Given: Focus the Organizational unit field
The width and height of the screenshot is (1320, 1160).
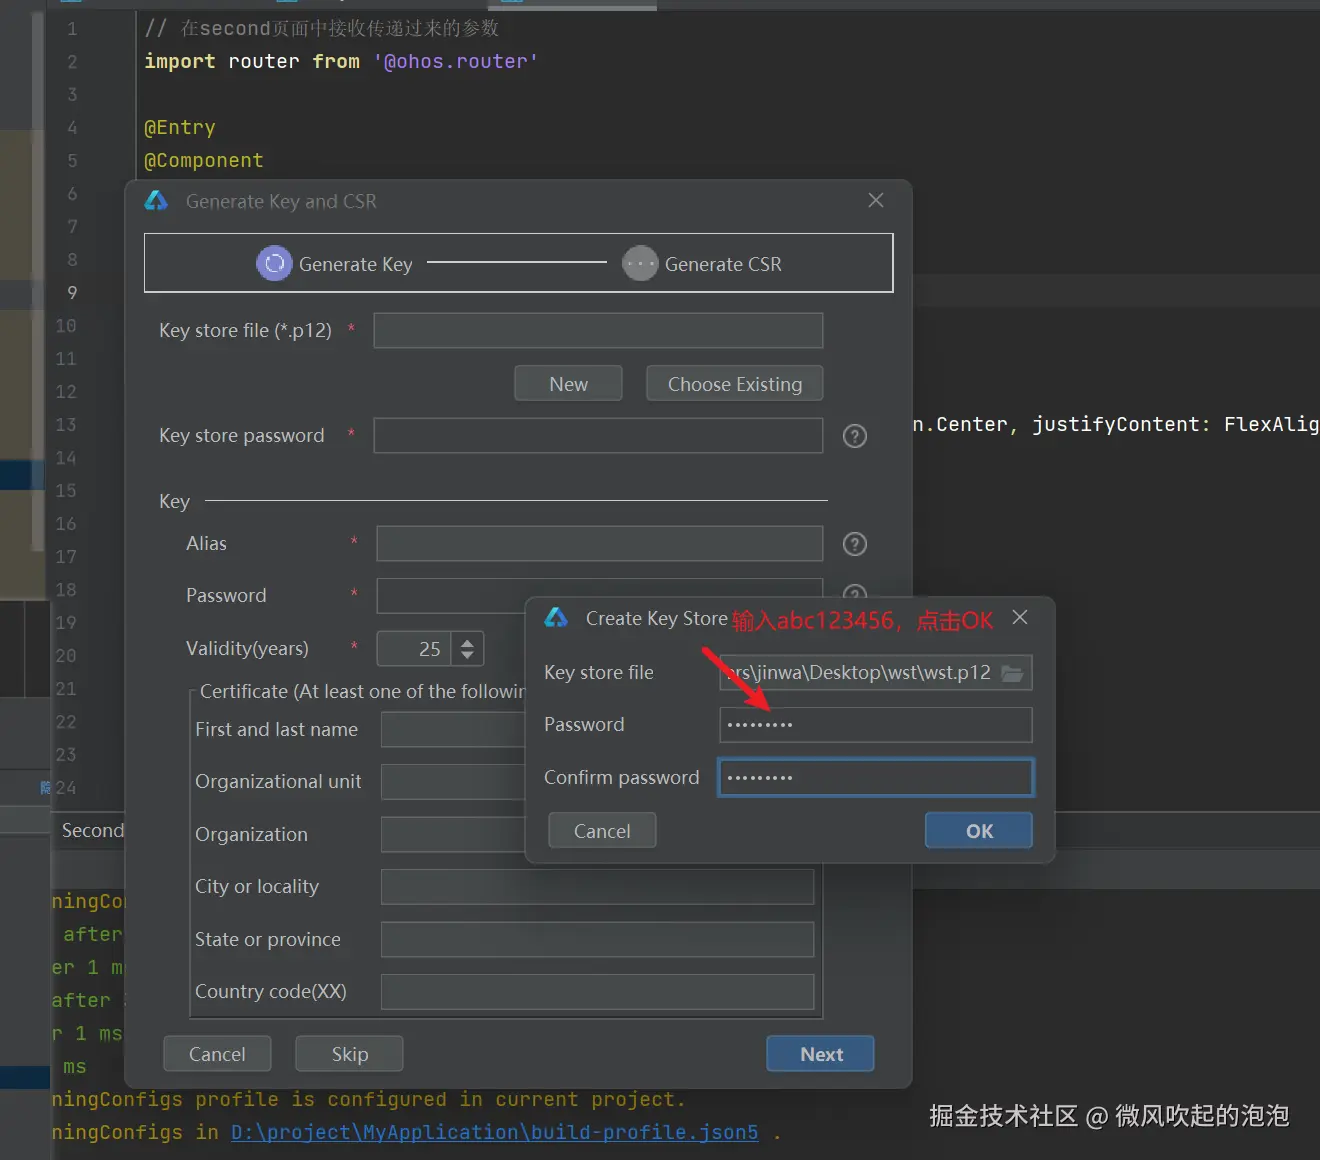Looking at the screenshot, I should tap(453, 782).
